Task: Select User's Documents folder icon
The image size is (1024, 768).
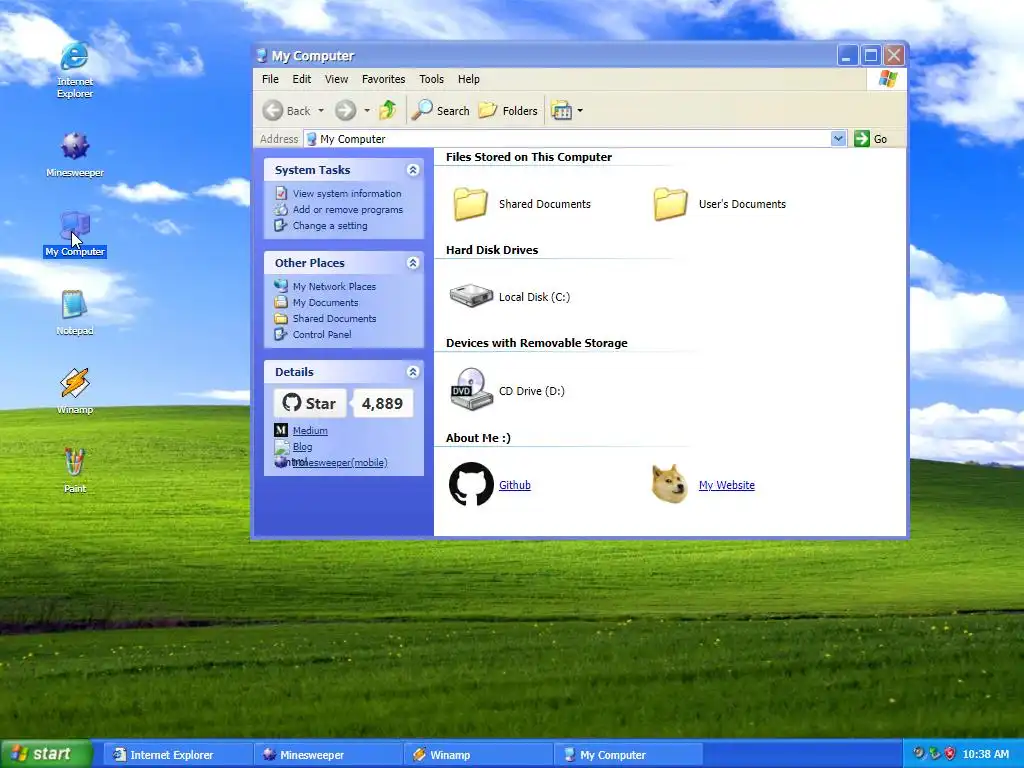Action: point(670,204)
